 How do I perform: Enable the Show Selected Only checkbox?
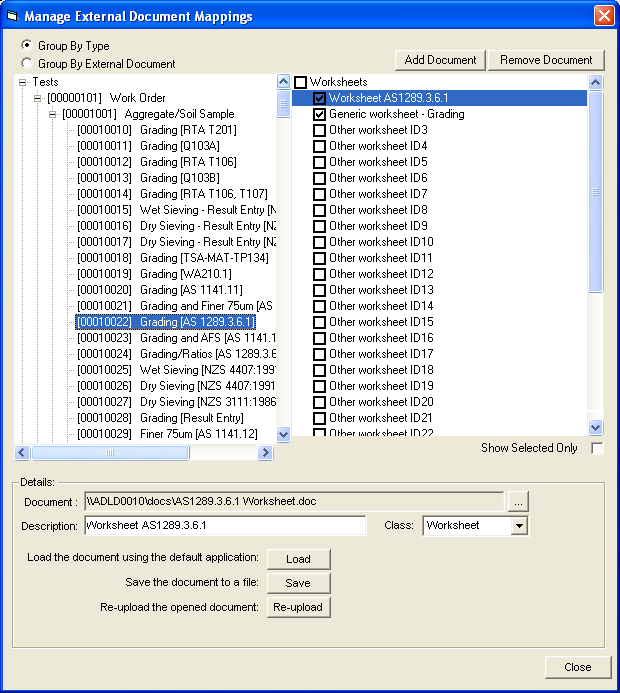[x=597, y=449]
